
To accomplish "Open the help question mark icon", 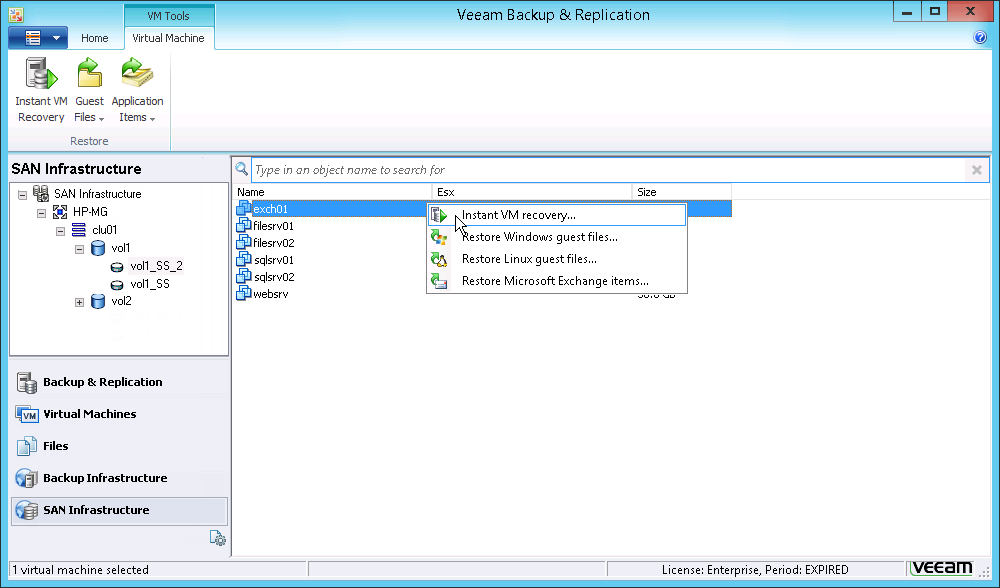I will (980, 38).
